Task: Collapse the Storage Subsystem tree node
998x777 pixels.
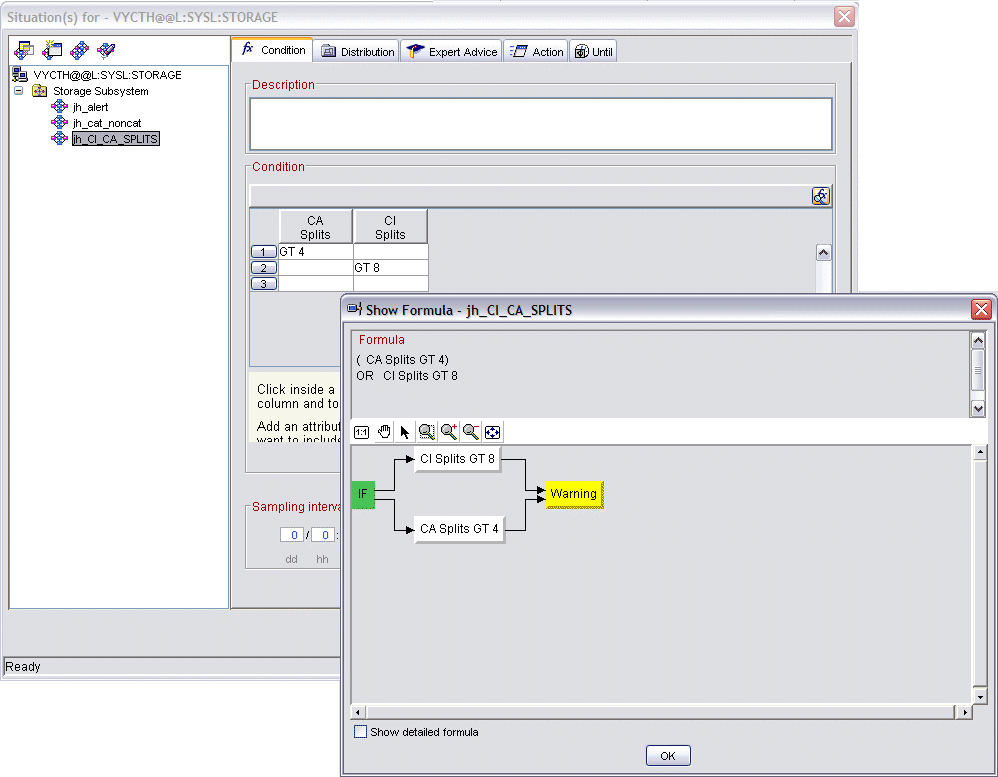Action: coord(18,91)
